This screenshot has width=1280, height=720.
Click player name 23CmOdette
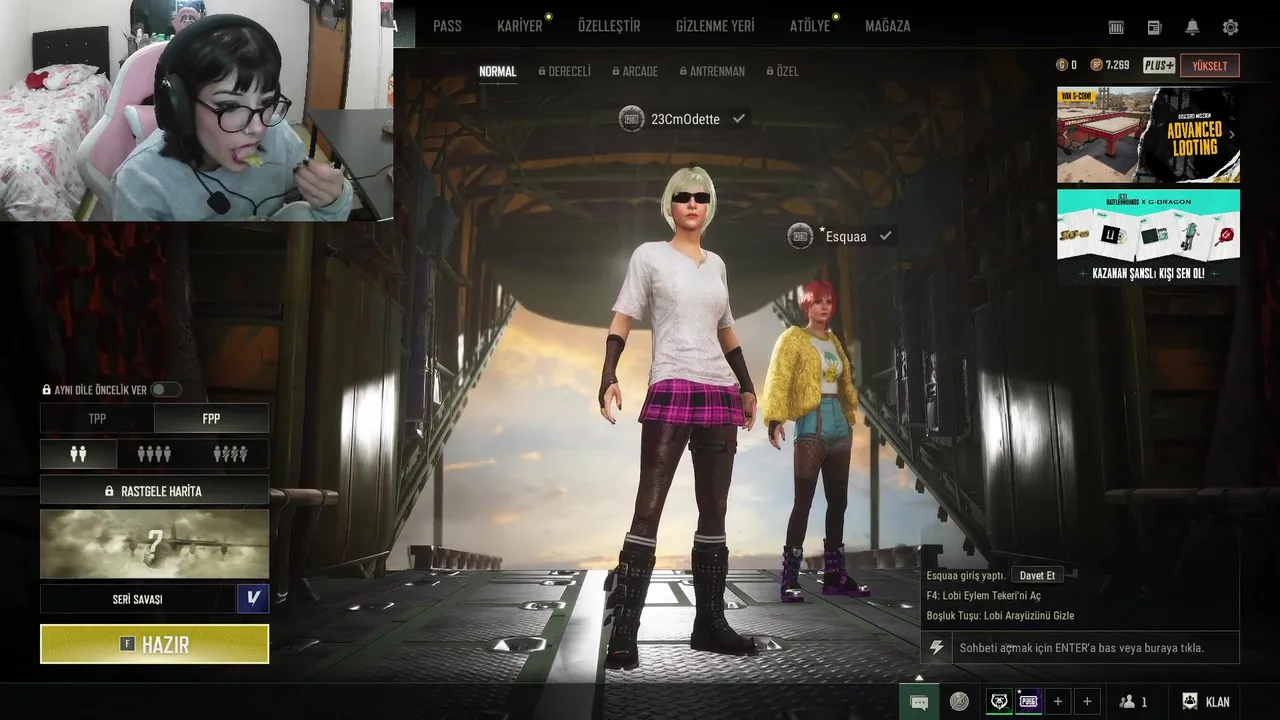(x=685, y=119)
